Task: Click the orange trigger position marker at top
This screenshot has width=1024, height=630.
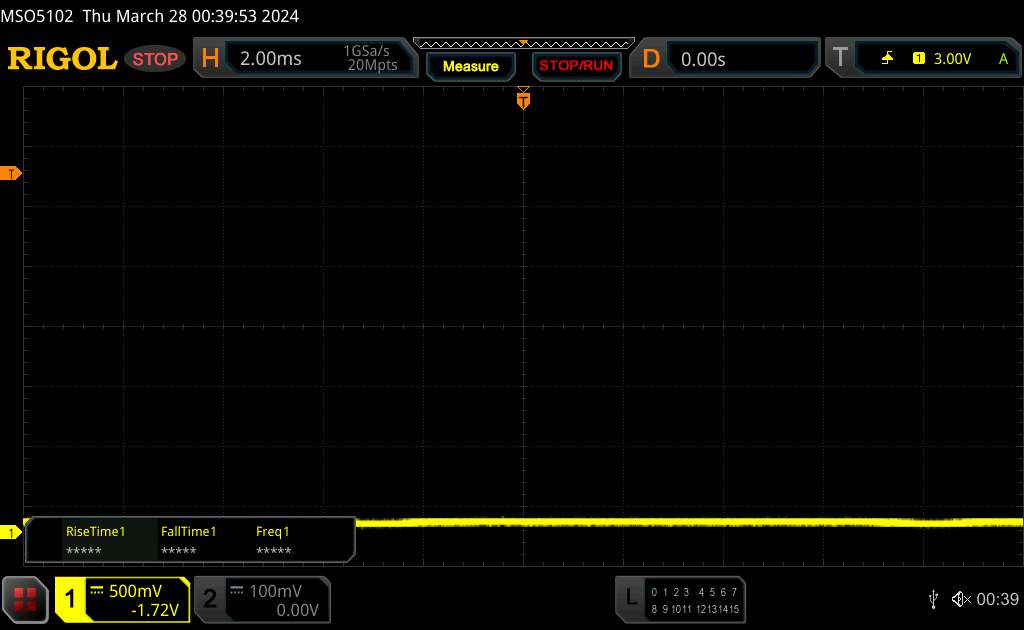Action: click(x=523, y=100)
